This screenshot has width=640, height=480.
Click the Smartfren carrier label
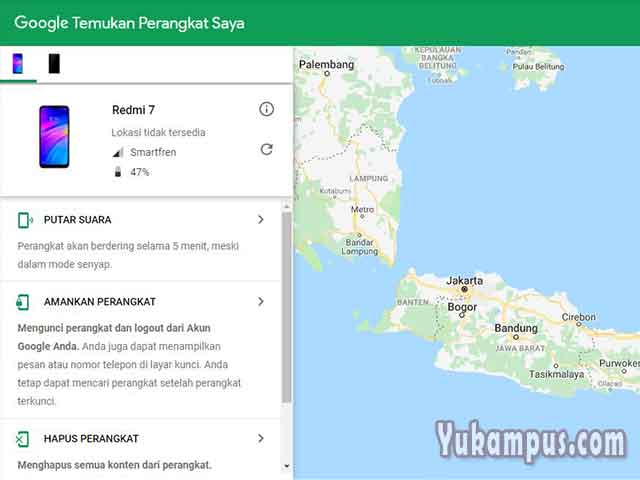tap(153, 152)
